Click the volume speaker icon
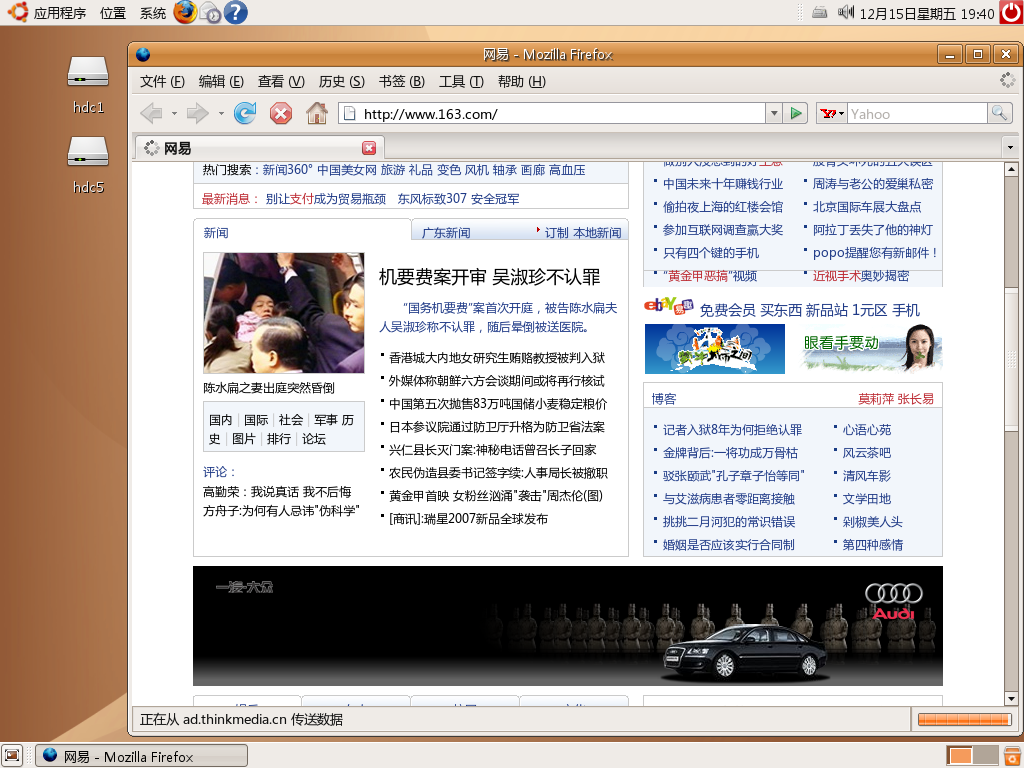The image size is (1024, 768). coord(846,12)
